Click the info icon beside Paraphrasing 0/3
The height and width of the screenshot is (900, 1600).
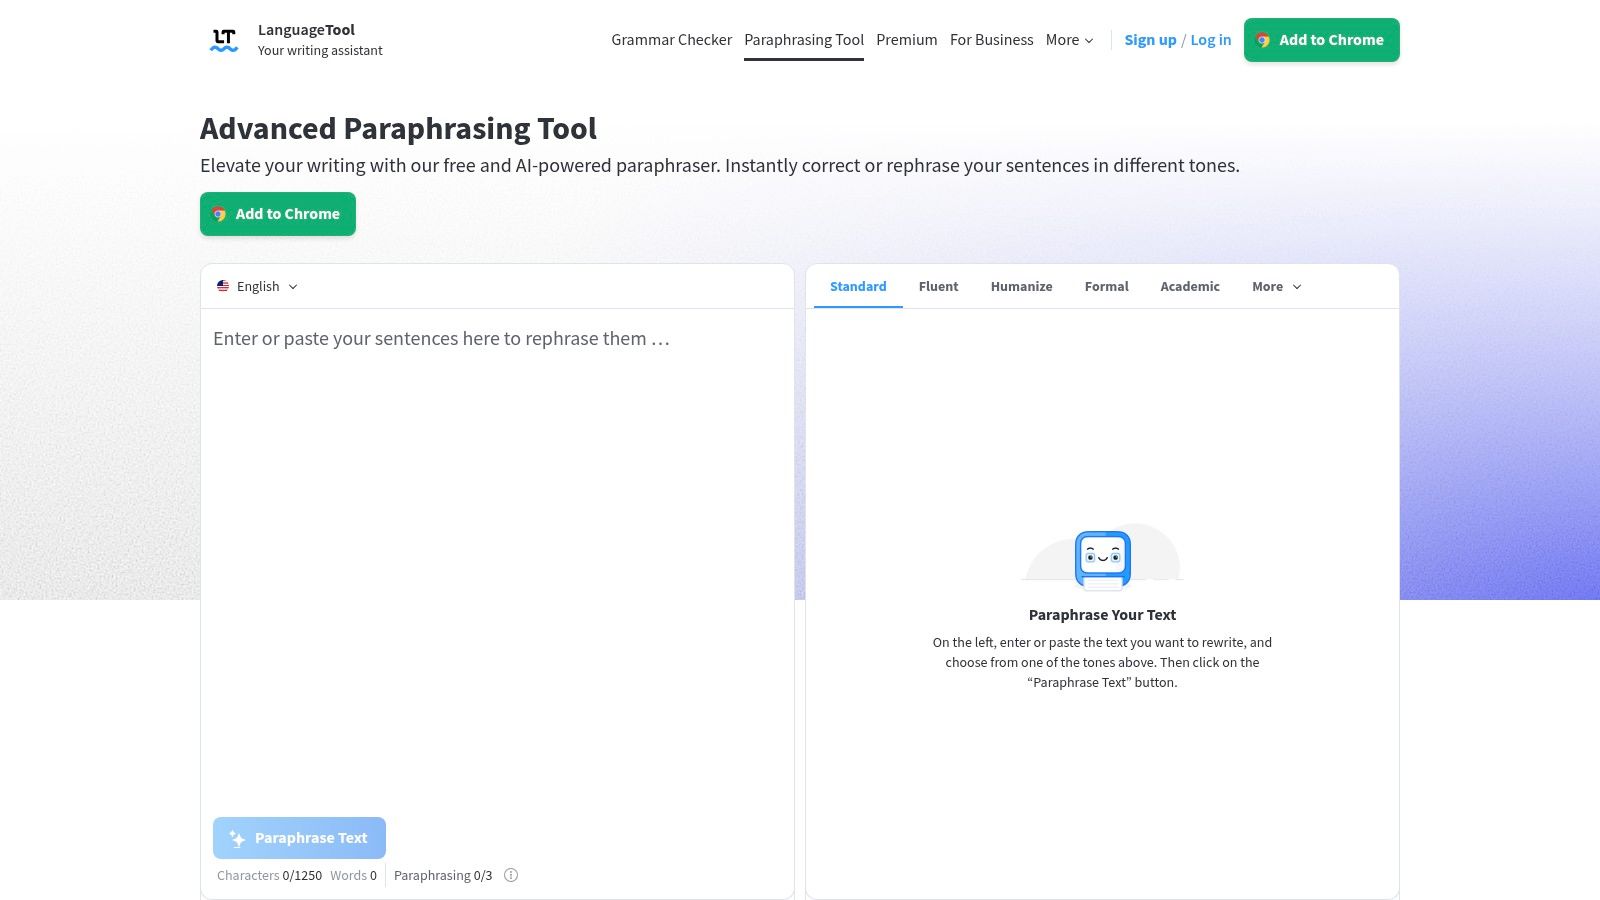point(511,875)
